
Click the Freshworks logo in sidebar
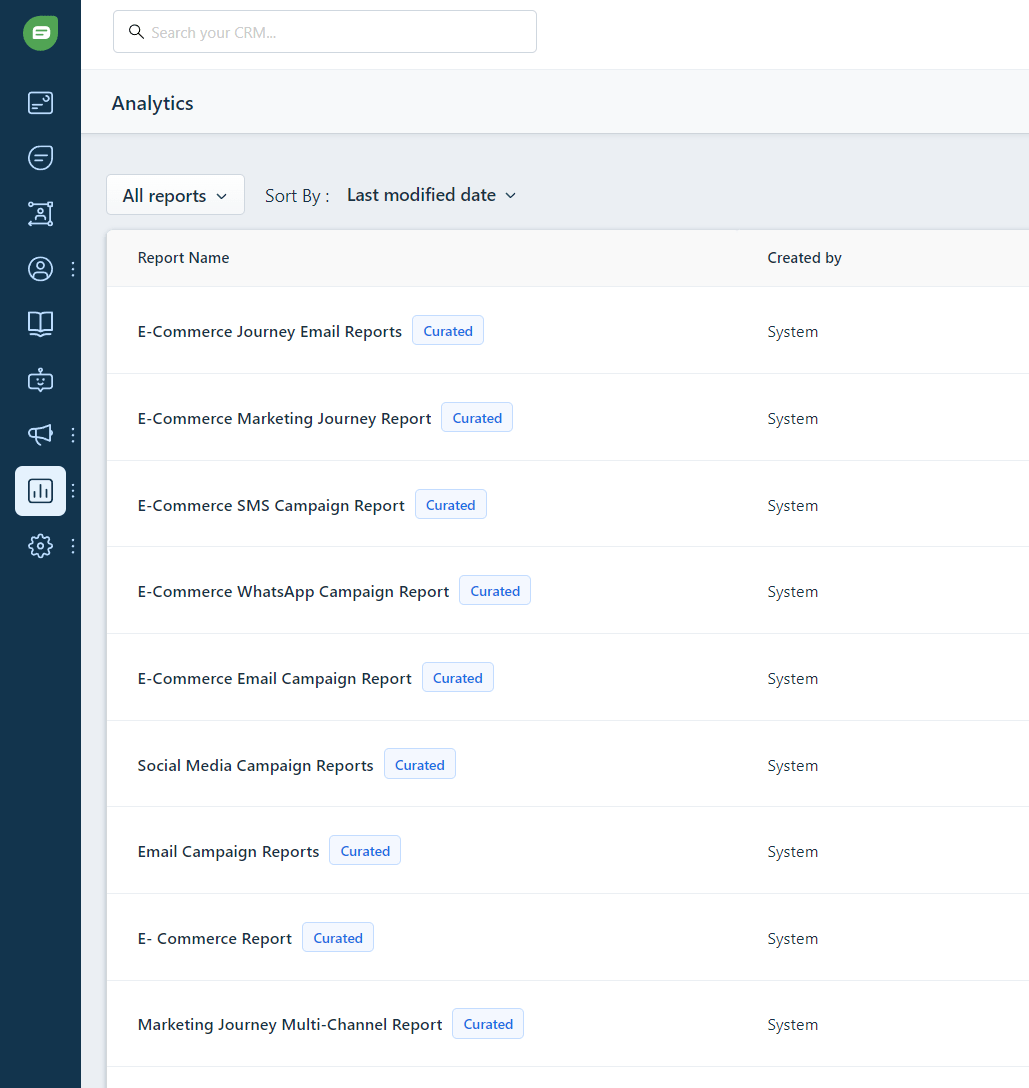(x=40, y=33)
